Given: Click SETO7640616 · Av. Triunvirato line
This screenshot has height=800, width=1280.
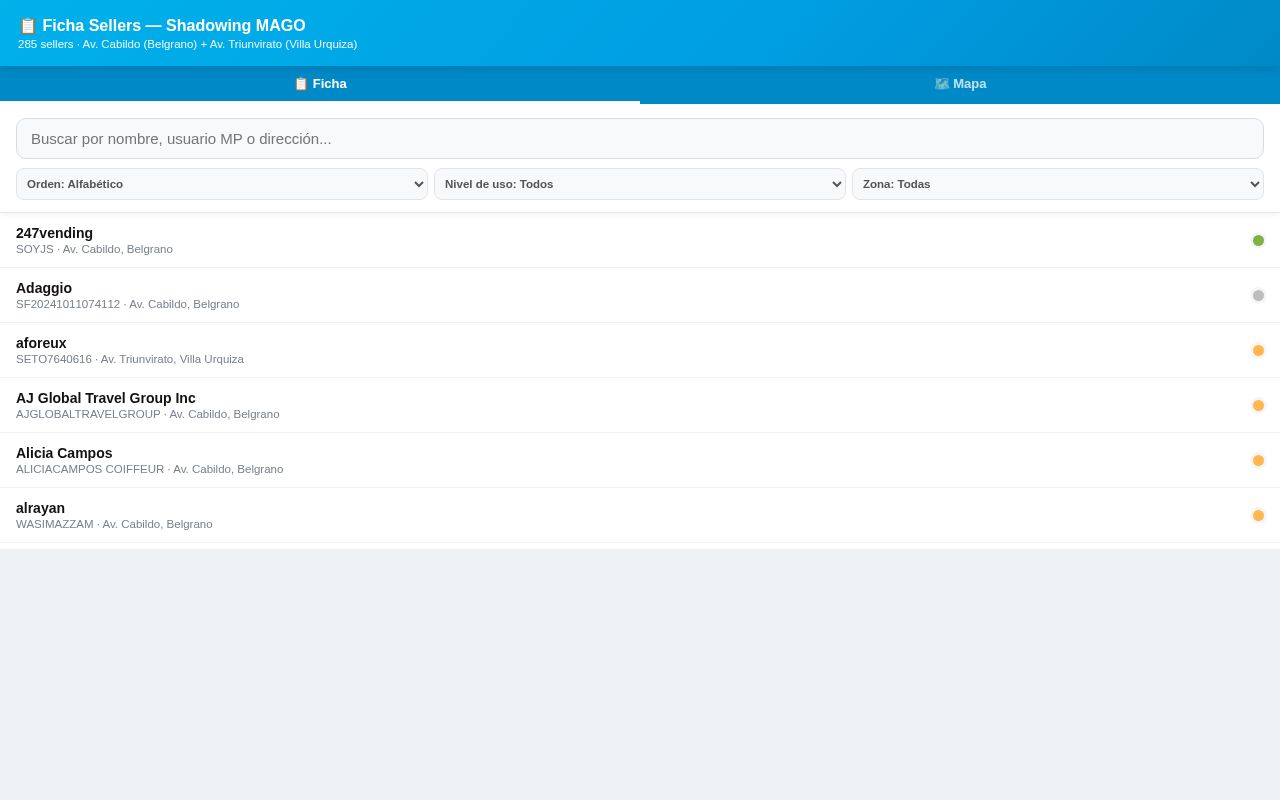Looking at the screenshot, I should (x=130, y=359).
